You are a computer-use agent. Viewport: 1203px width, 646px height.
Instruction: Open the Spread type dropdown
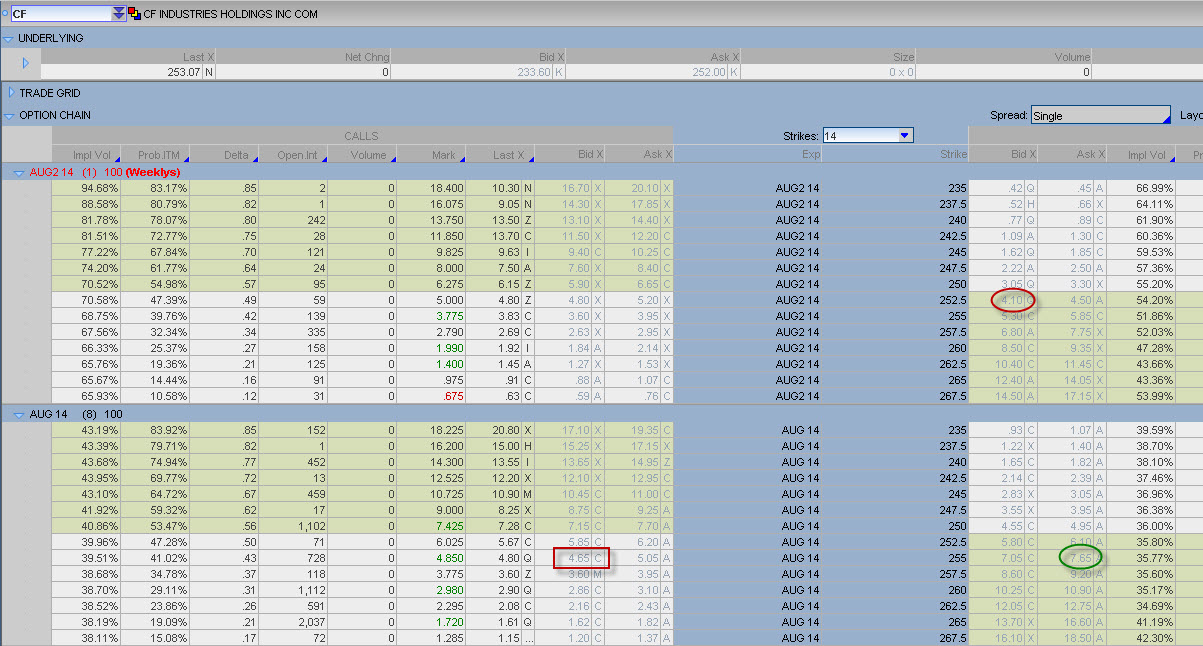pos(1100,115)
